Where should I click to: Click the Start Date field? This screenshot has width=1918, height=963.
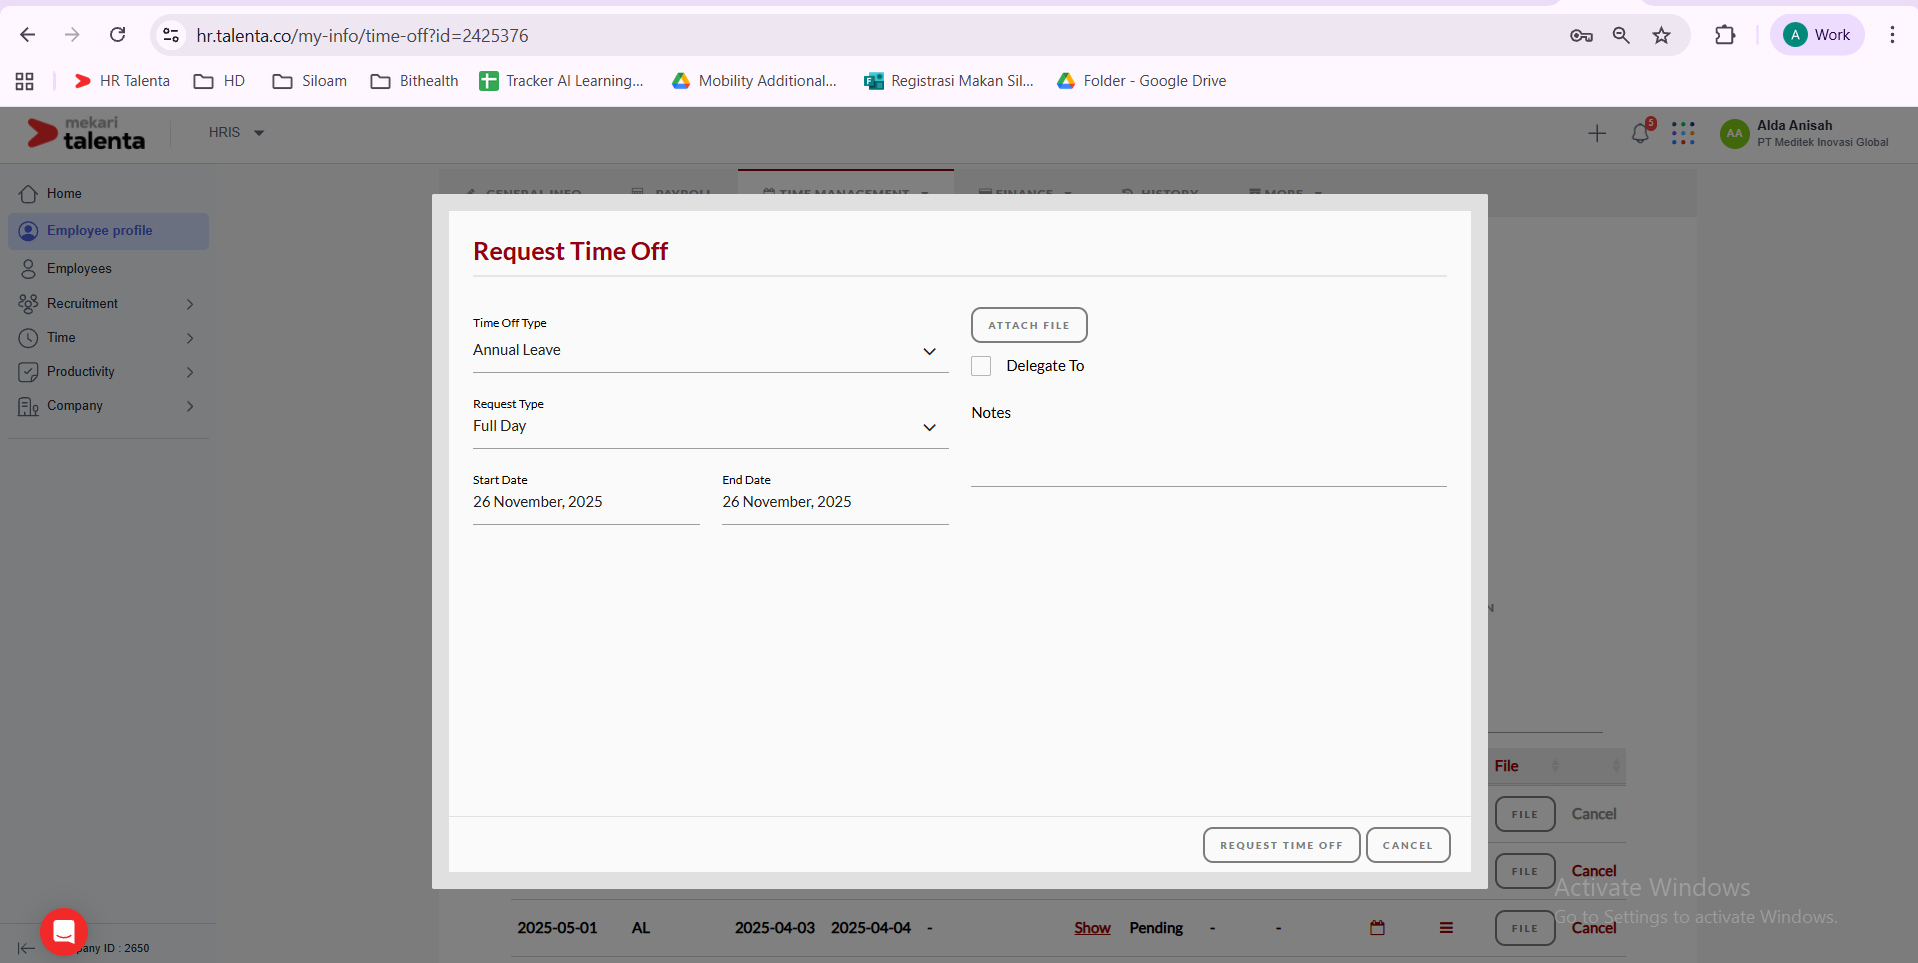tap(585, 502)
